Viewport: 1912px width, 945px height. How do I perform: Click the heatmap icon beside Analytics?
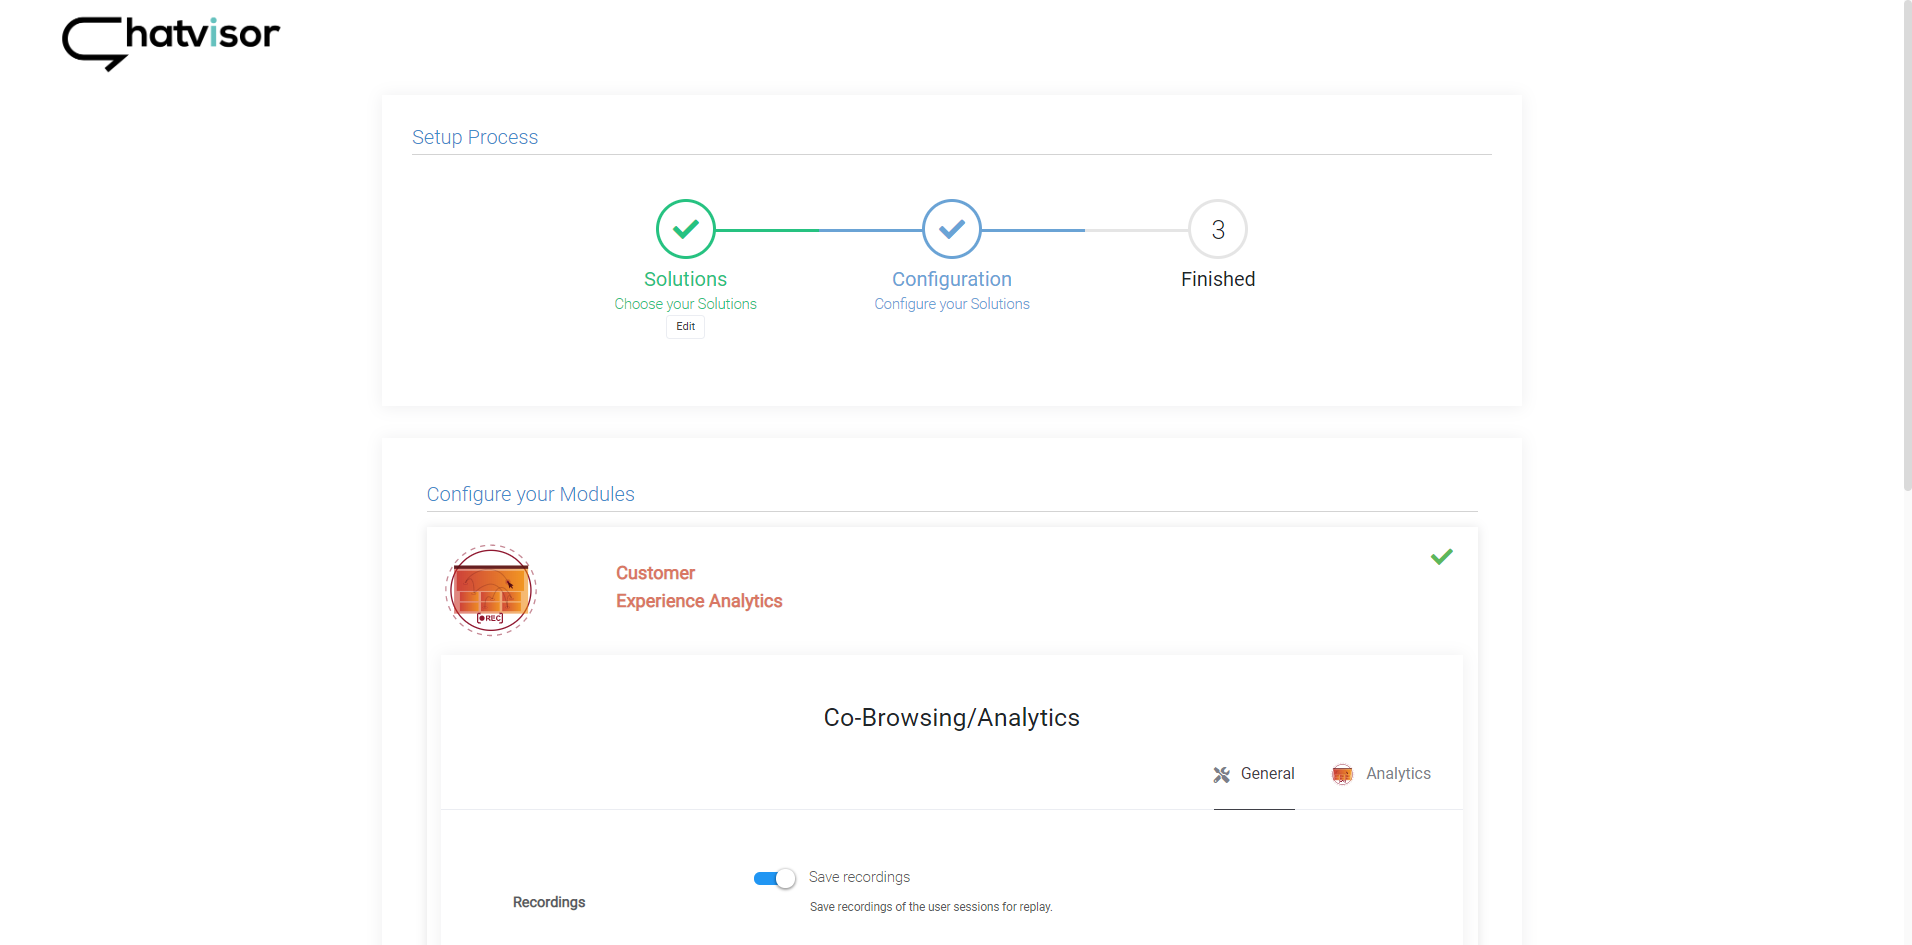click(1342, 774)
